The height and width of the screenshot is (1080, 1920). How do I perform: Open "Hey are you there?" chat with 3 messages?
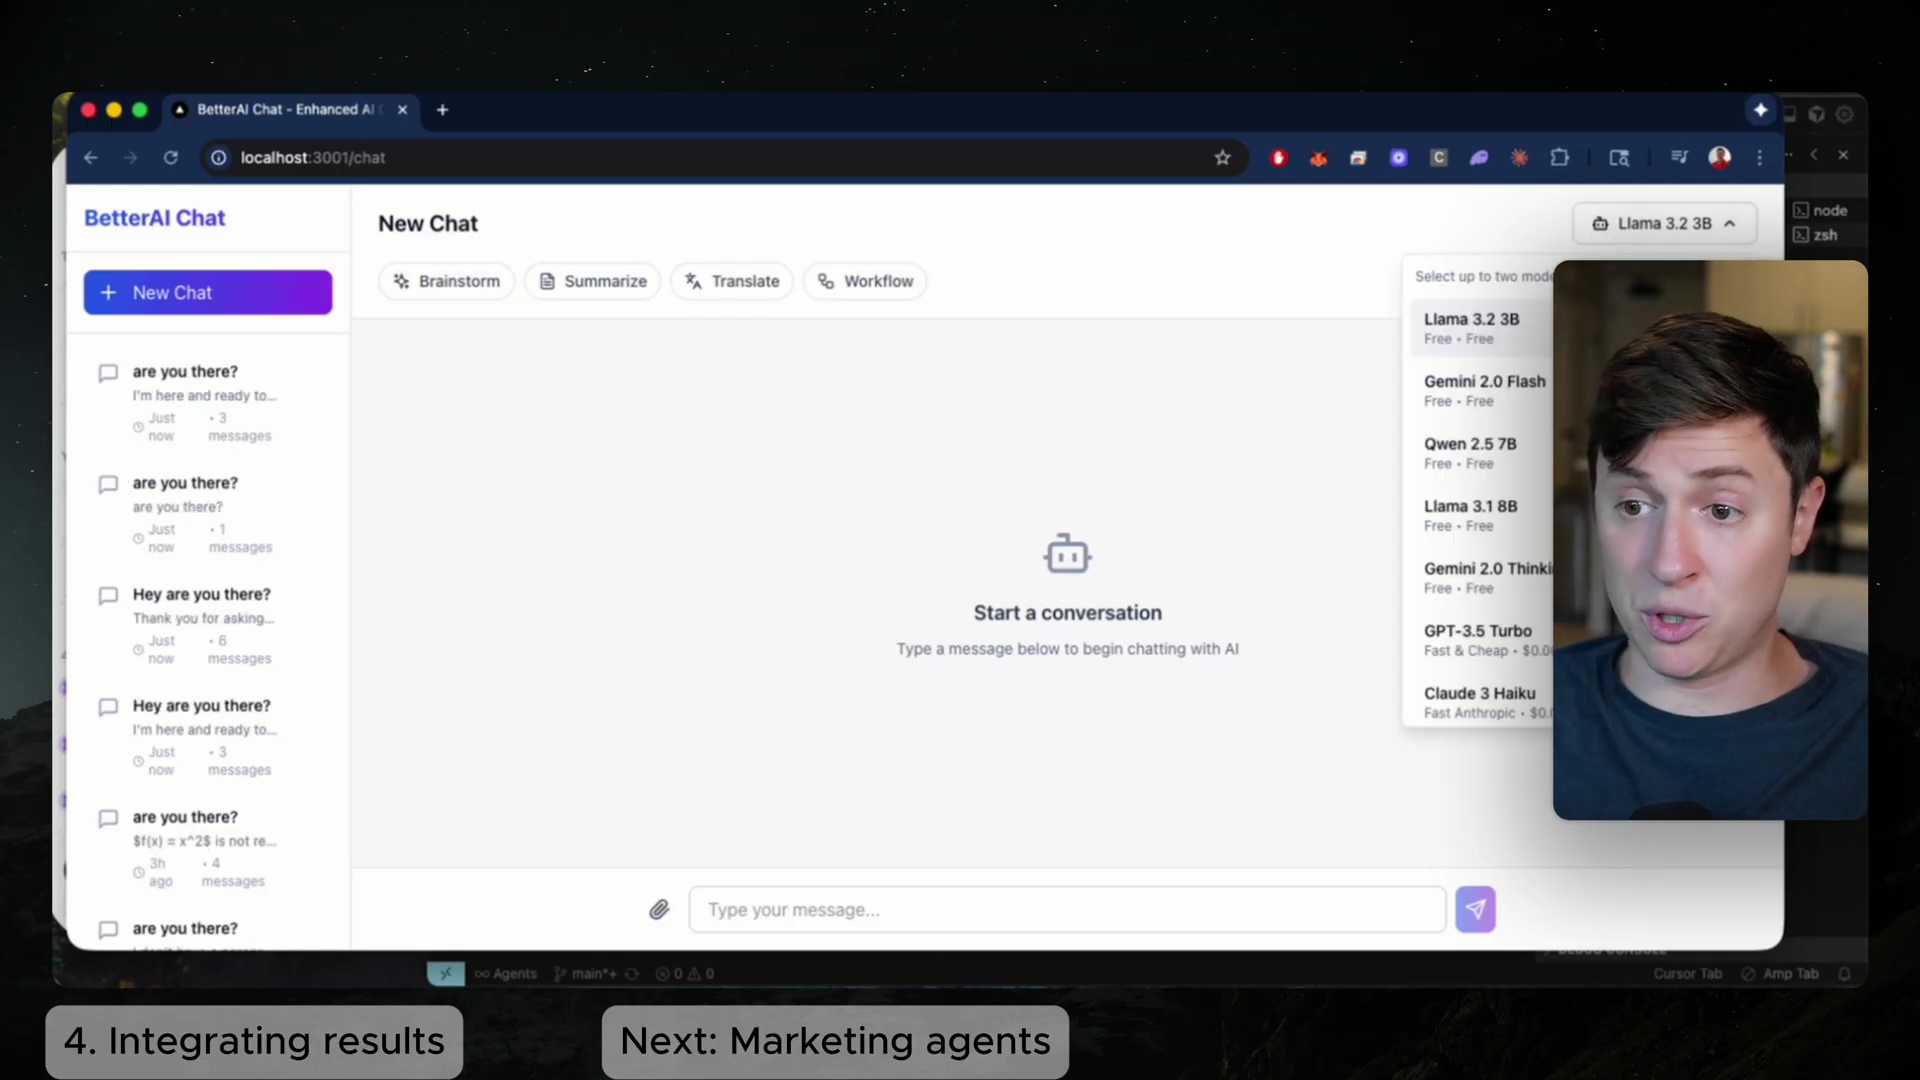[208, 737]
